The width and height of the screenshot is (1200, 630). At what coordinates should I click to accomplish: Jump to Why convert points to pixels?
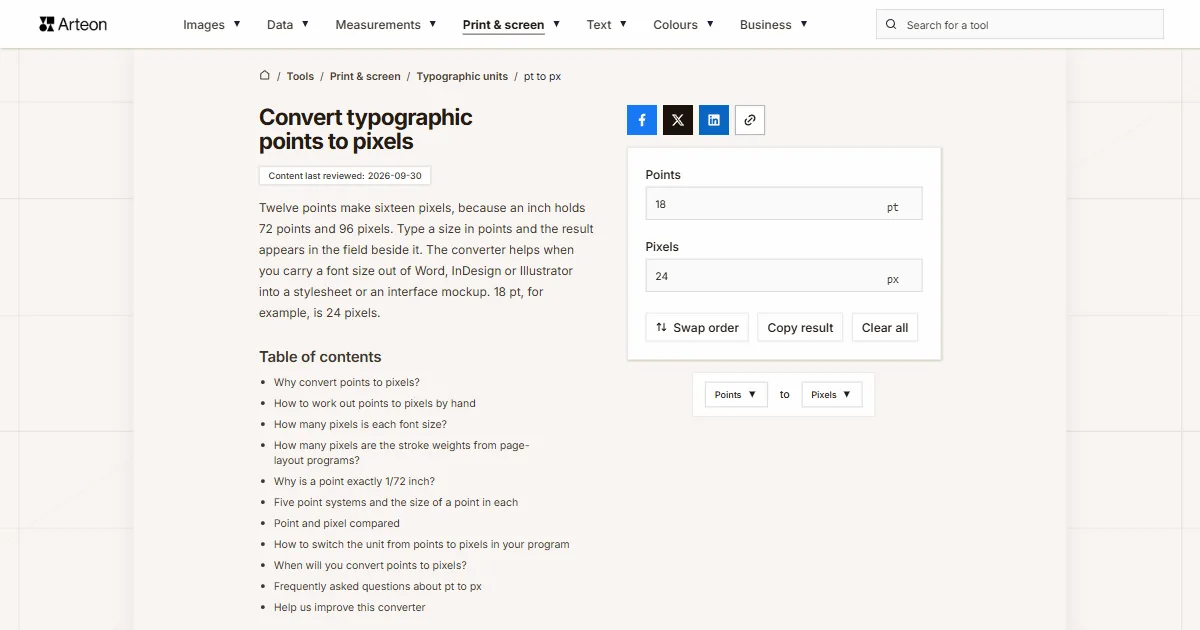coord(347,382)
